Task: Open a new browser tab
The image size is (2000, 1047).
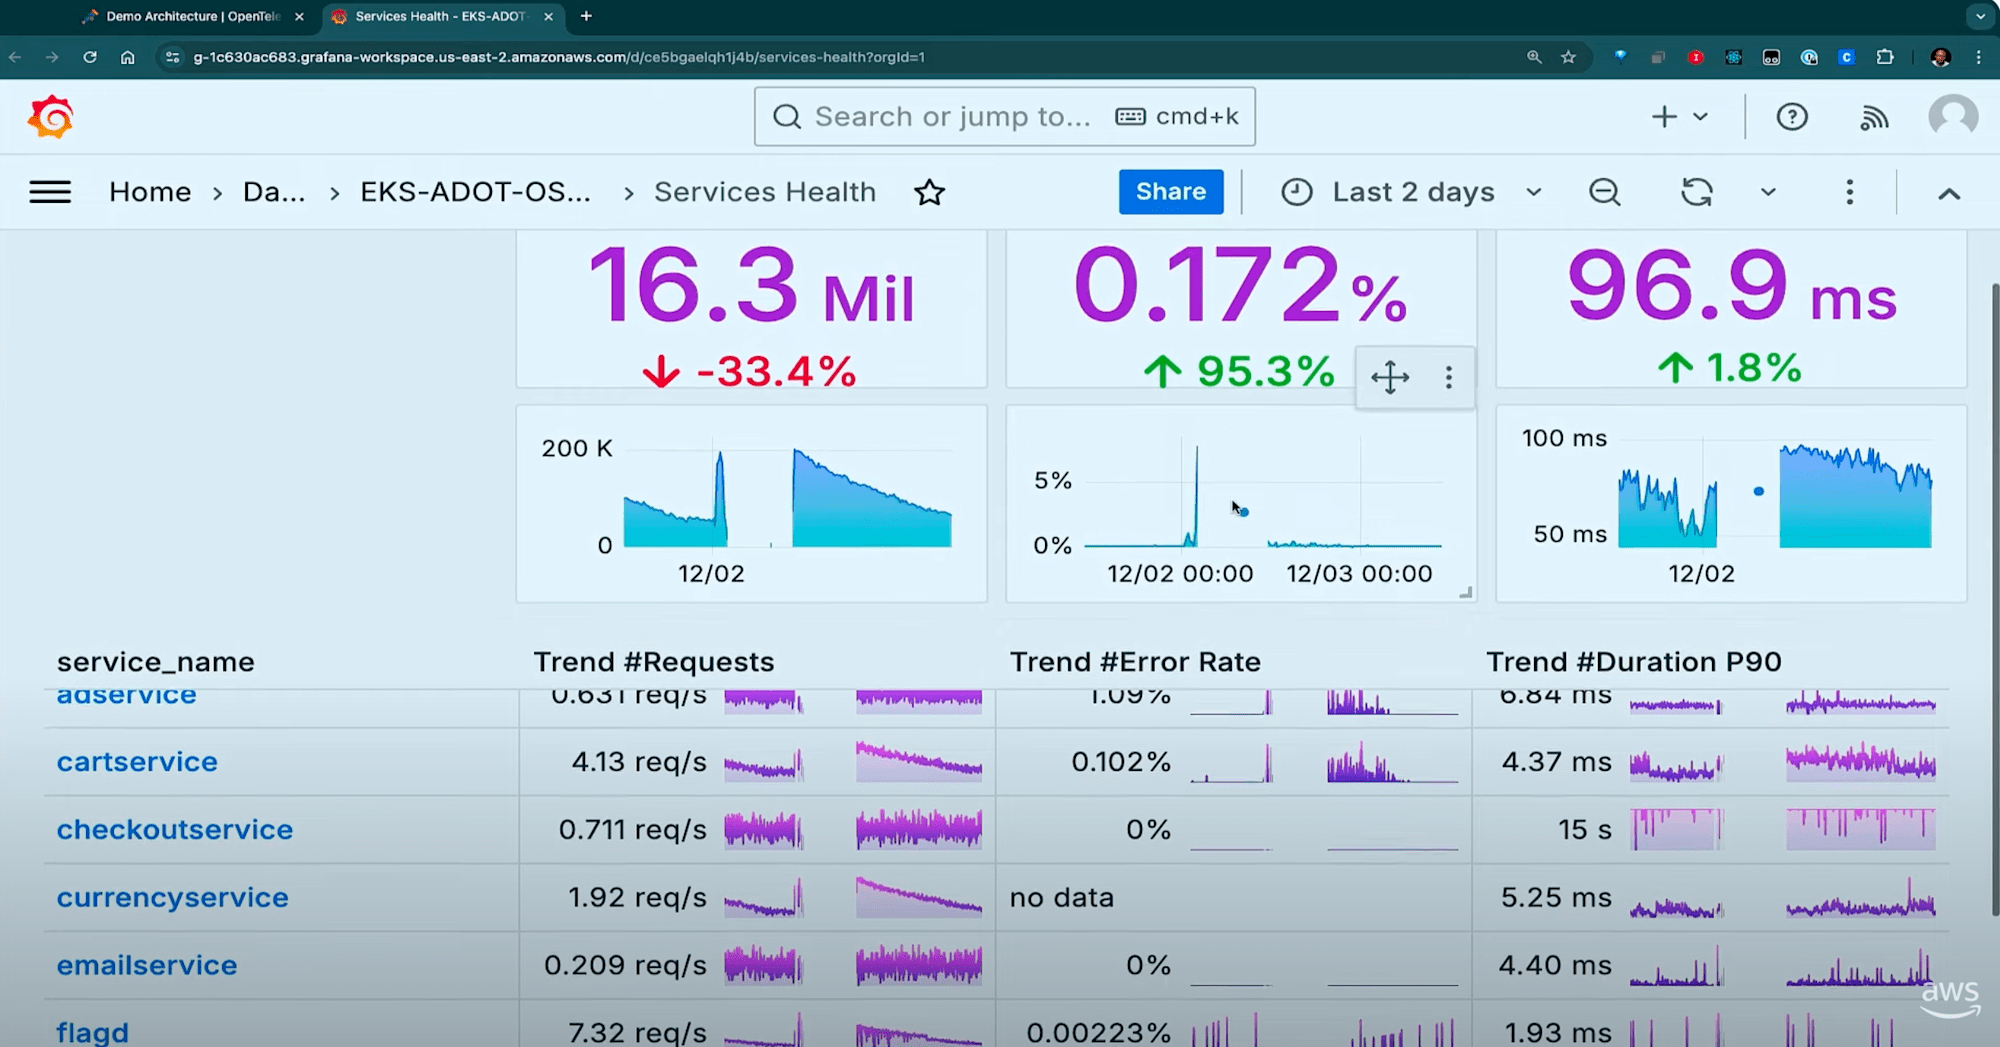Action: tap(586, 16)
